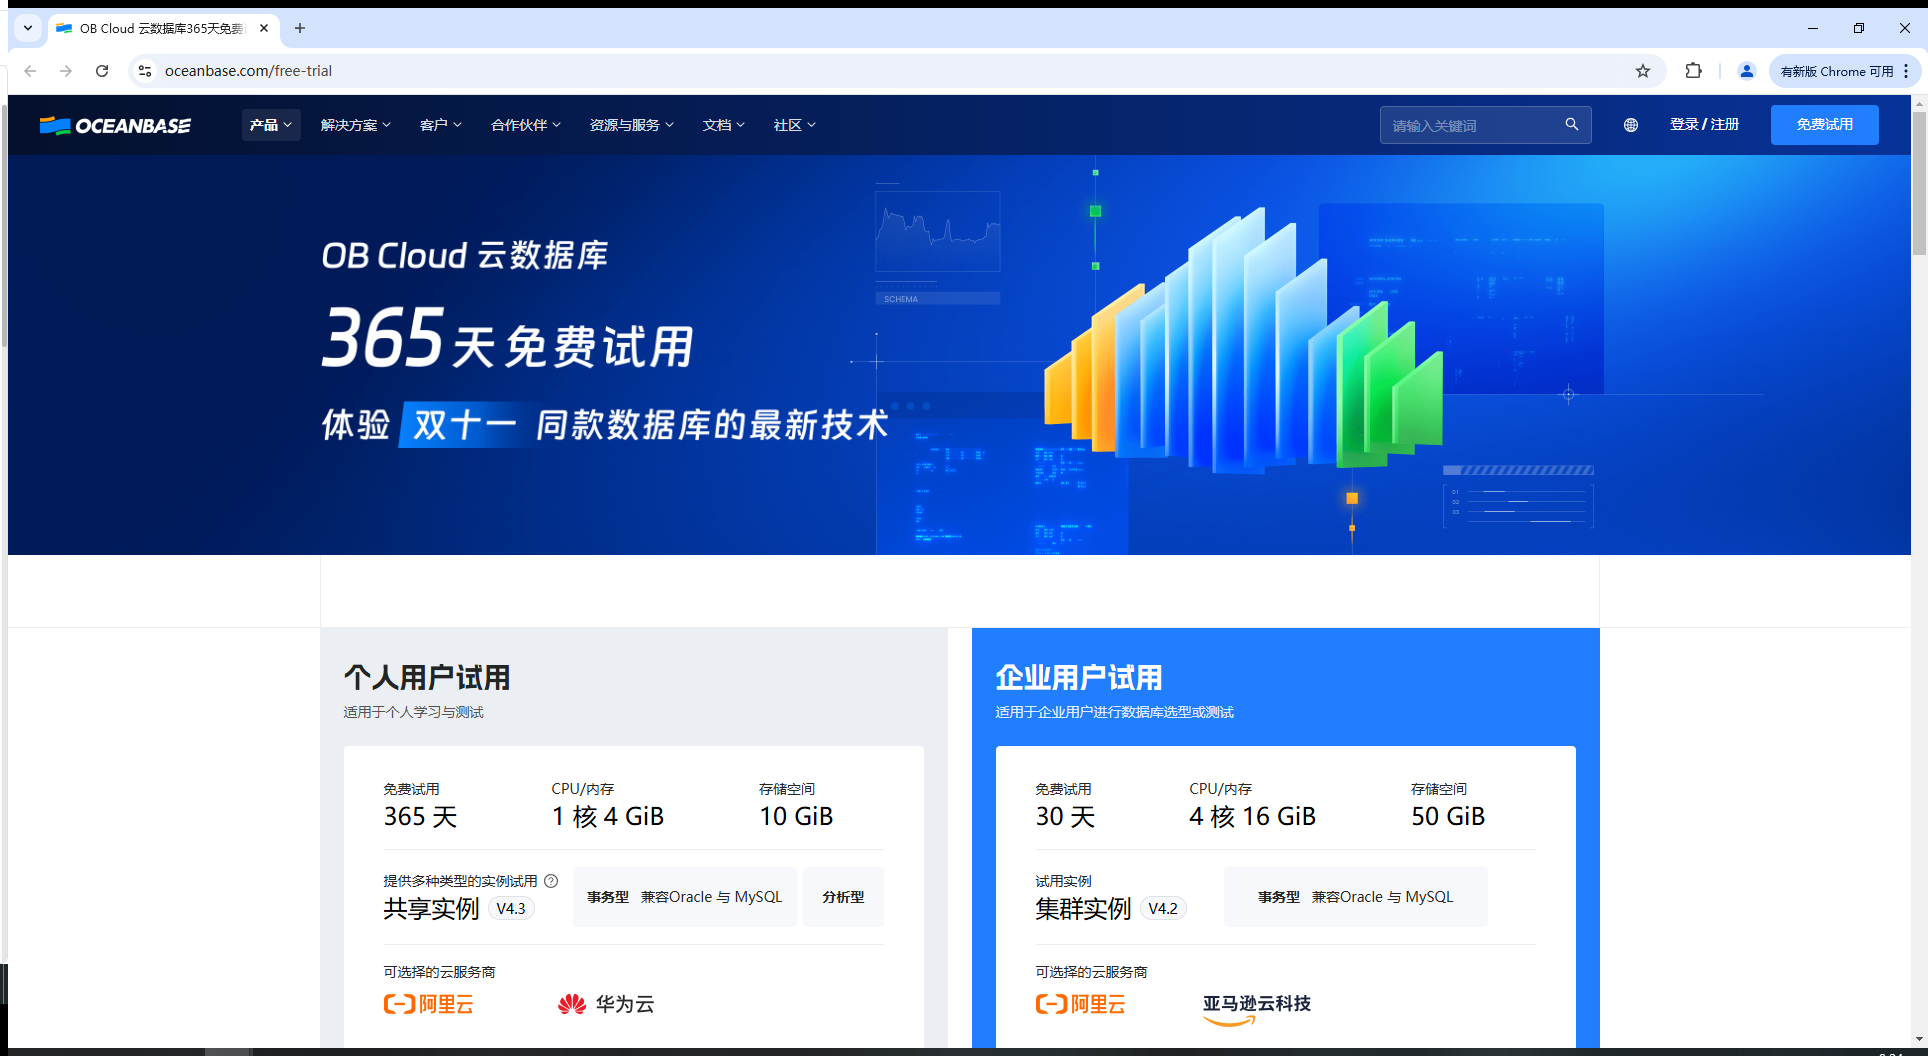Select the 事务型 option under 企业用户试用
Viewport: 1928px width, 1056px height.
1356,897
